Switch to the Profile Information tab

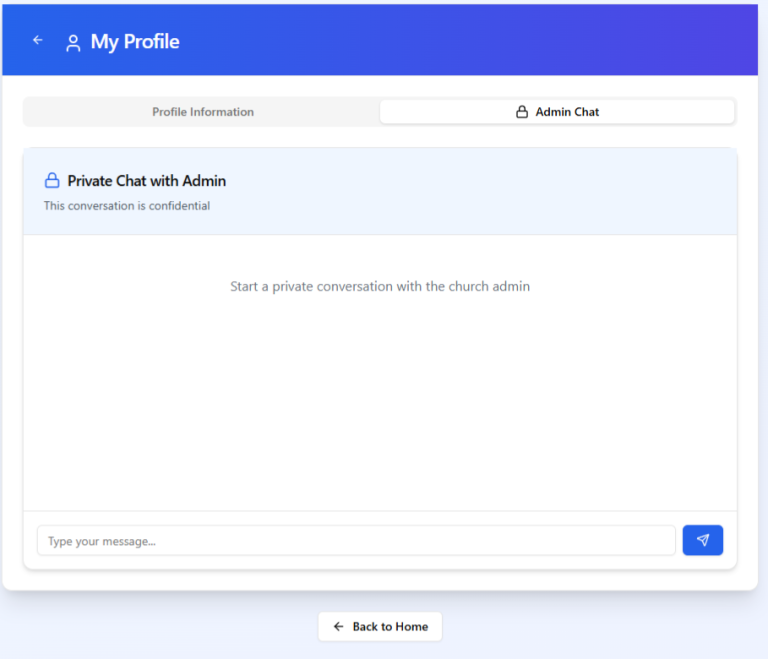(x=202, y=112)
